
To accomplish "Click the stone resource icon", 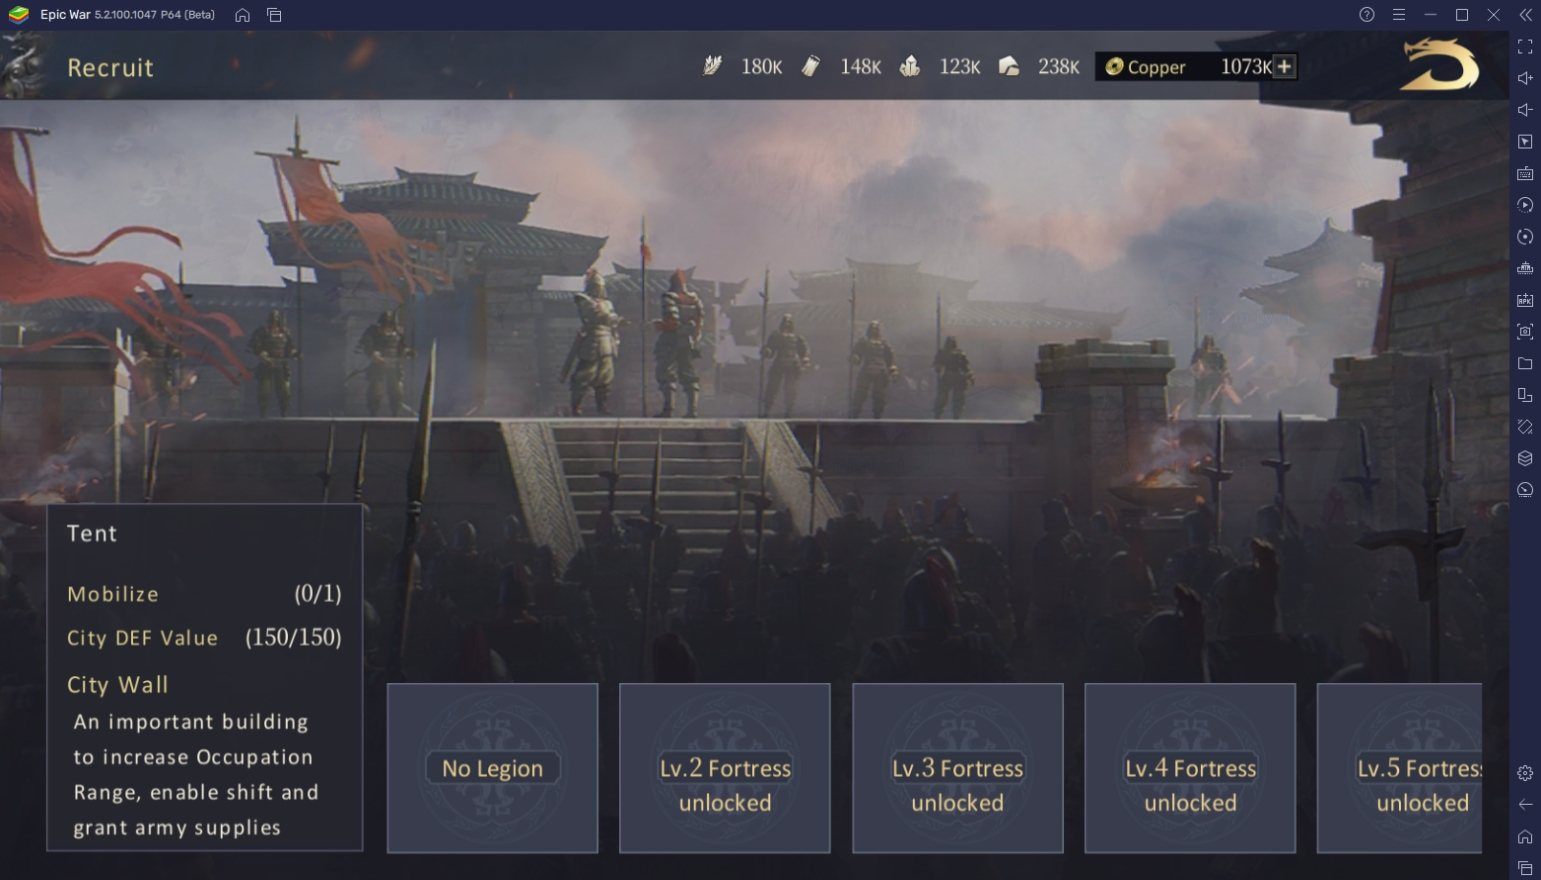I will pyautogui.click(x=1009, y=66).
